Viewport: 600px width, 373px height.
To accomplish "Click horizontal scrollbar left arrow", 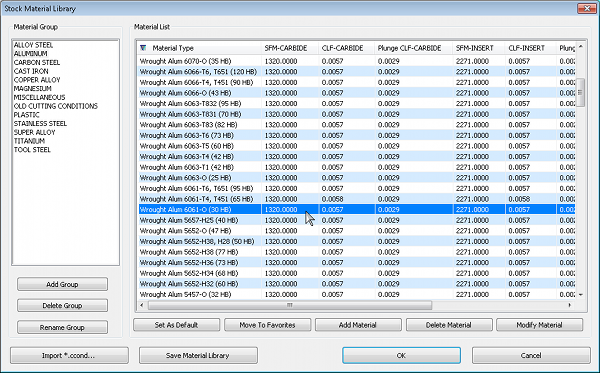I will tap(142, 305).
